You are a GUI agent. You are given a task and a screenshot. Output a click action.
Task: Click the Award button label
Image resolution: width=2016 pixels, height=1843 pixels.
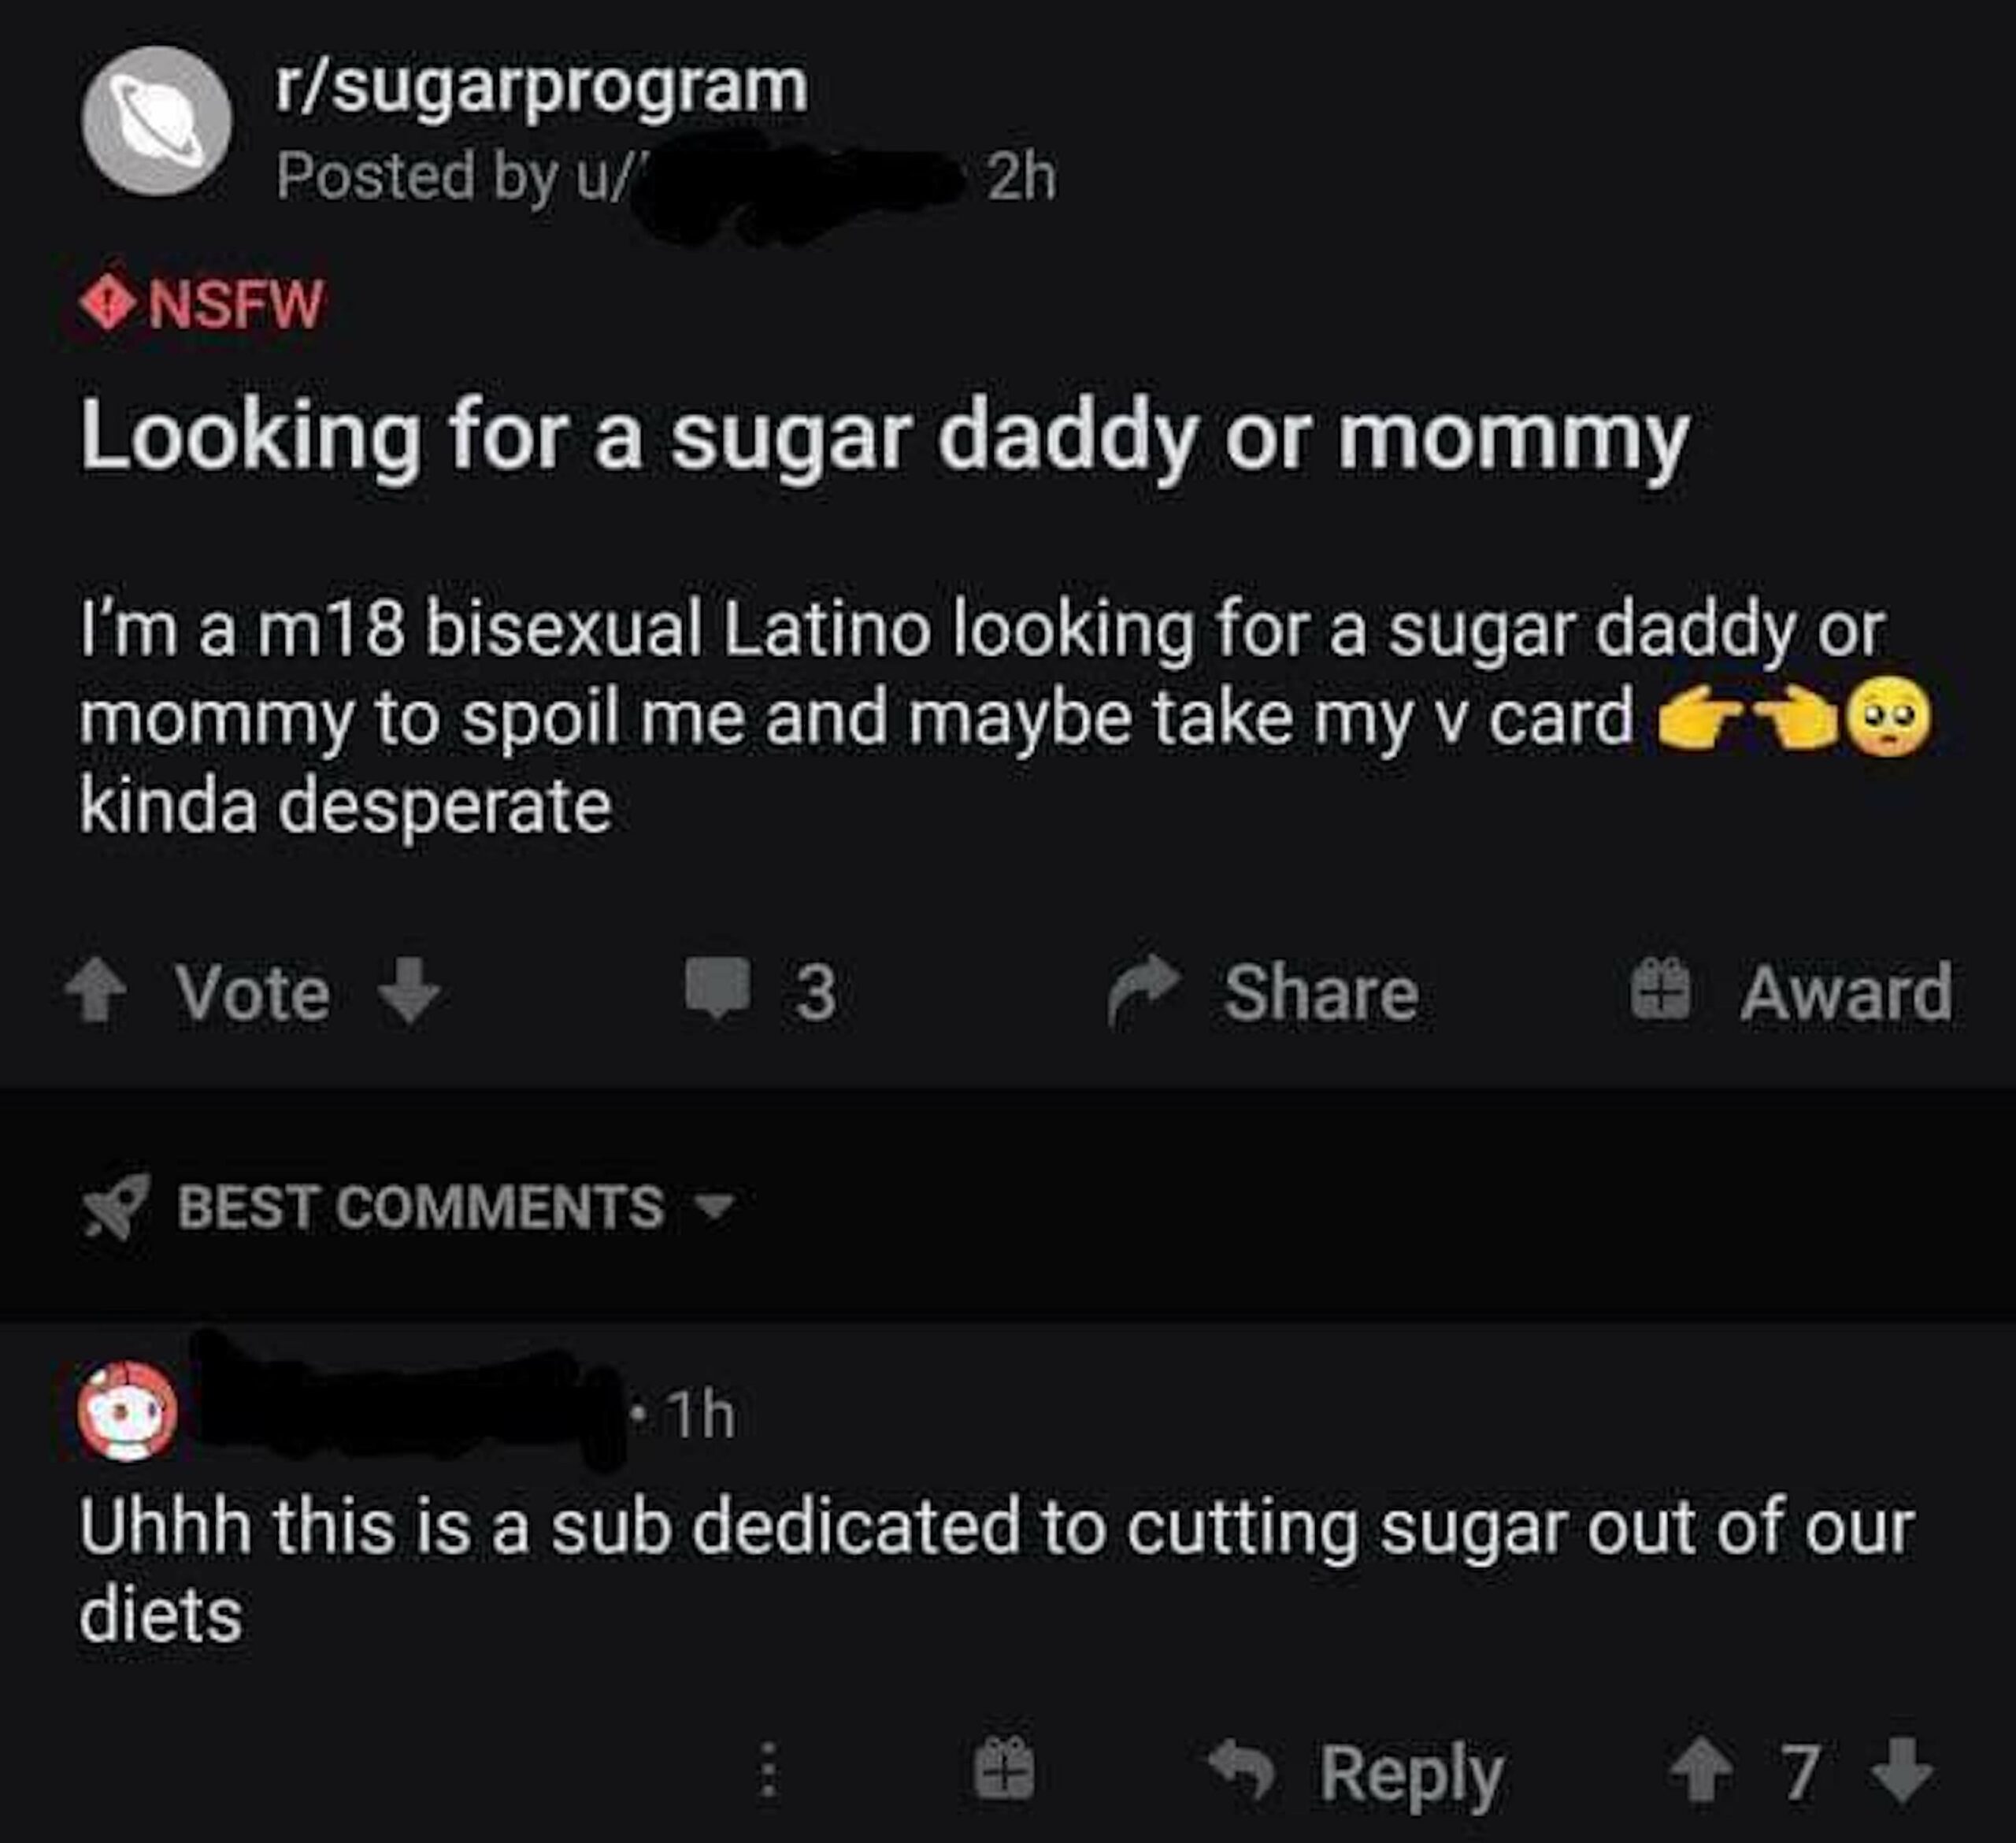tap(1845, 992)
